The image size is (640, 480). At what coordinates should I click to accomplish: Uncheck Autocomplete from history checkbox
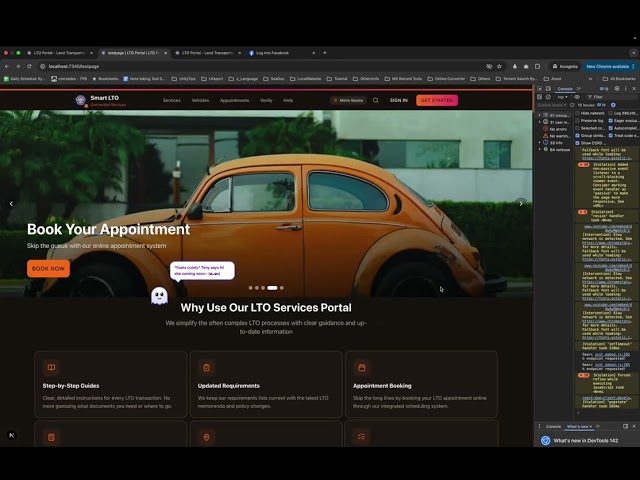pyautogui.click(x=611, y=128)
